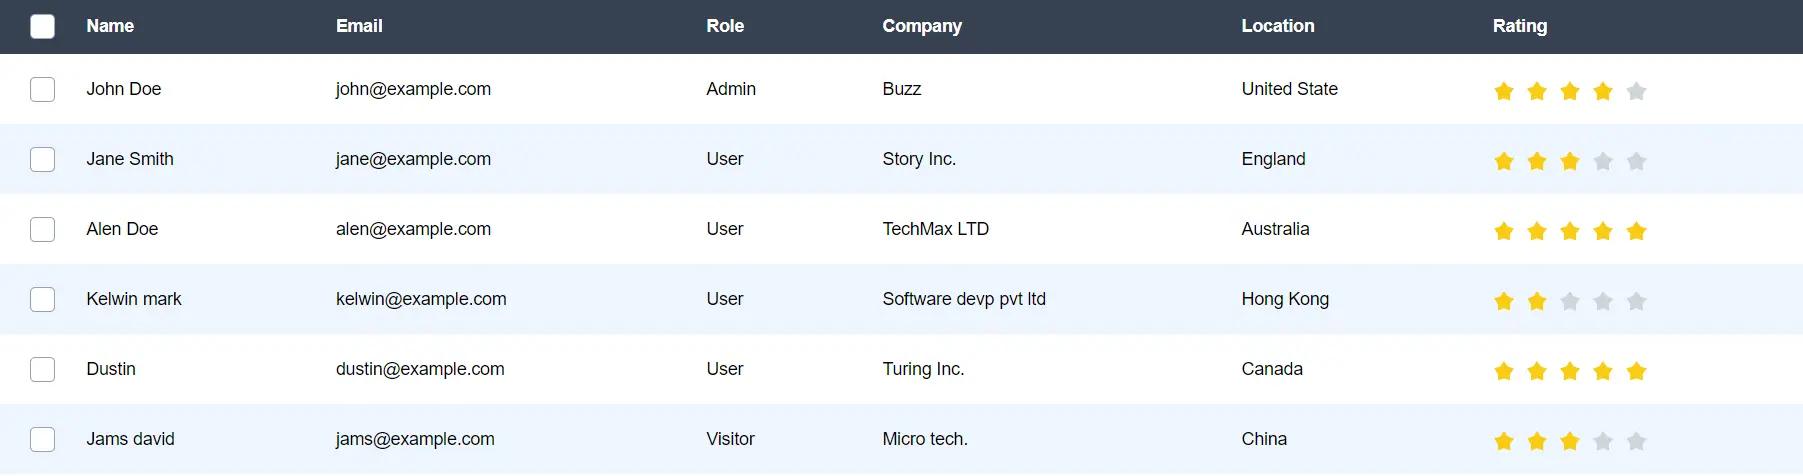Check the box for John Doe's row
This screenshot has width=1803, height=476.
43,89
